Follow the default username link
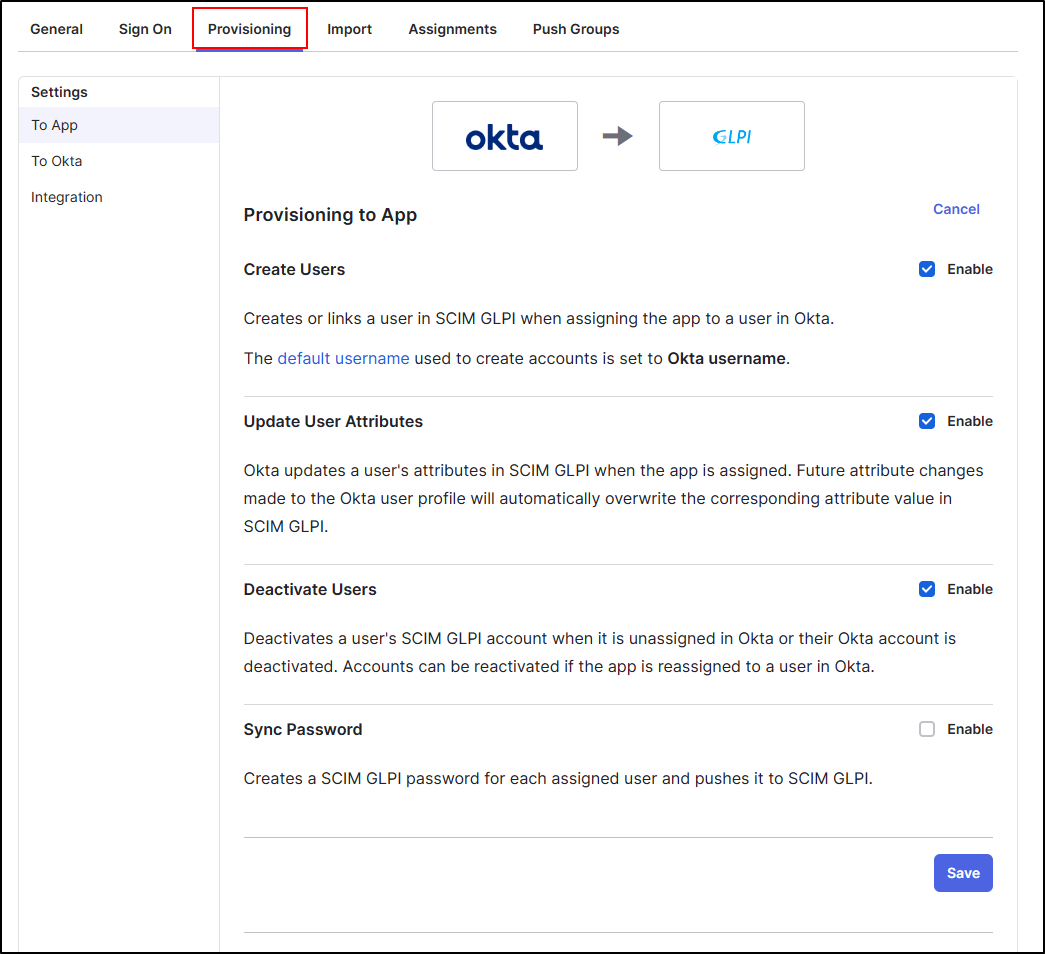Screen dimensions: 1045x954 point(343,358)
